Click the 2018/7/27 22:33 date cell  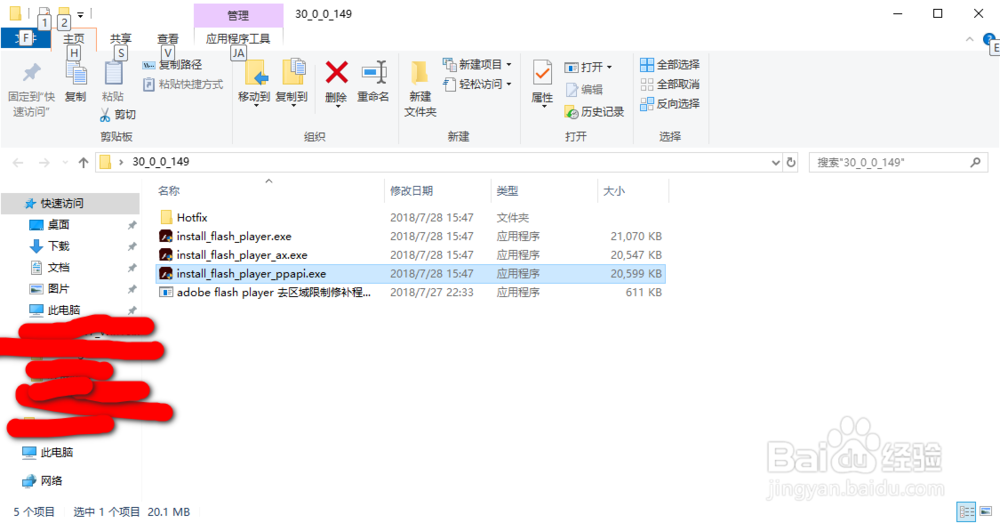pyautogui.click(x=432, y=292)
